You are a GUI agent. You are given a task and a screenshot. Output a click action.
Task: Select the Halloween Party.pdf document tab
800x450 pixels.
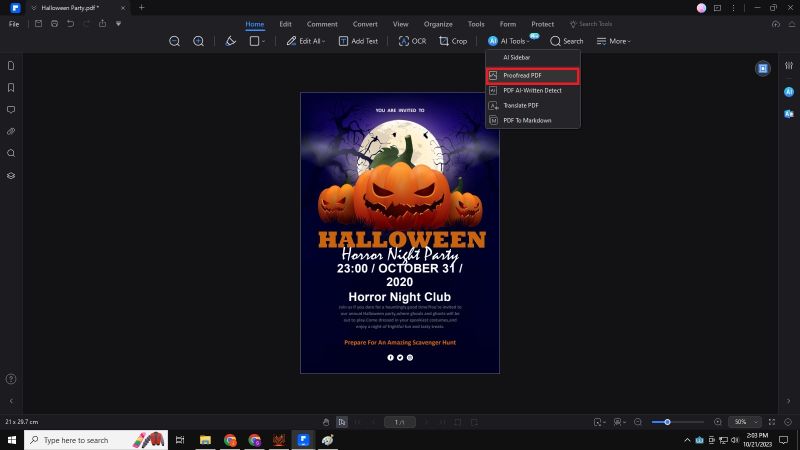tap(70, 8)
